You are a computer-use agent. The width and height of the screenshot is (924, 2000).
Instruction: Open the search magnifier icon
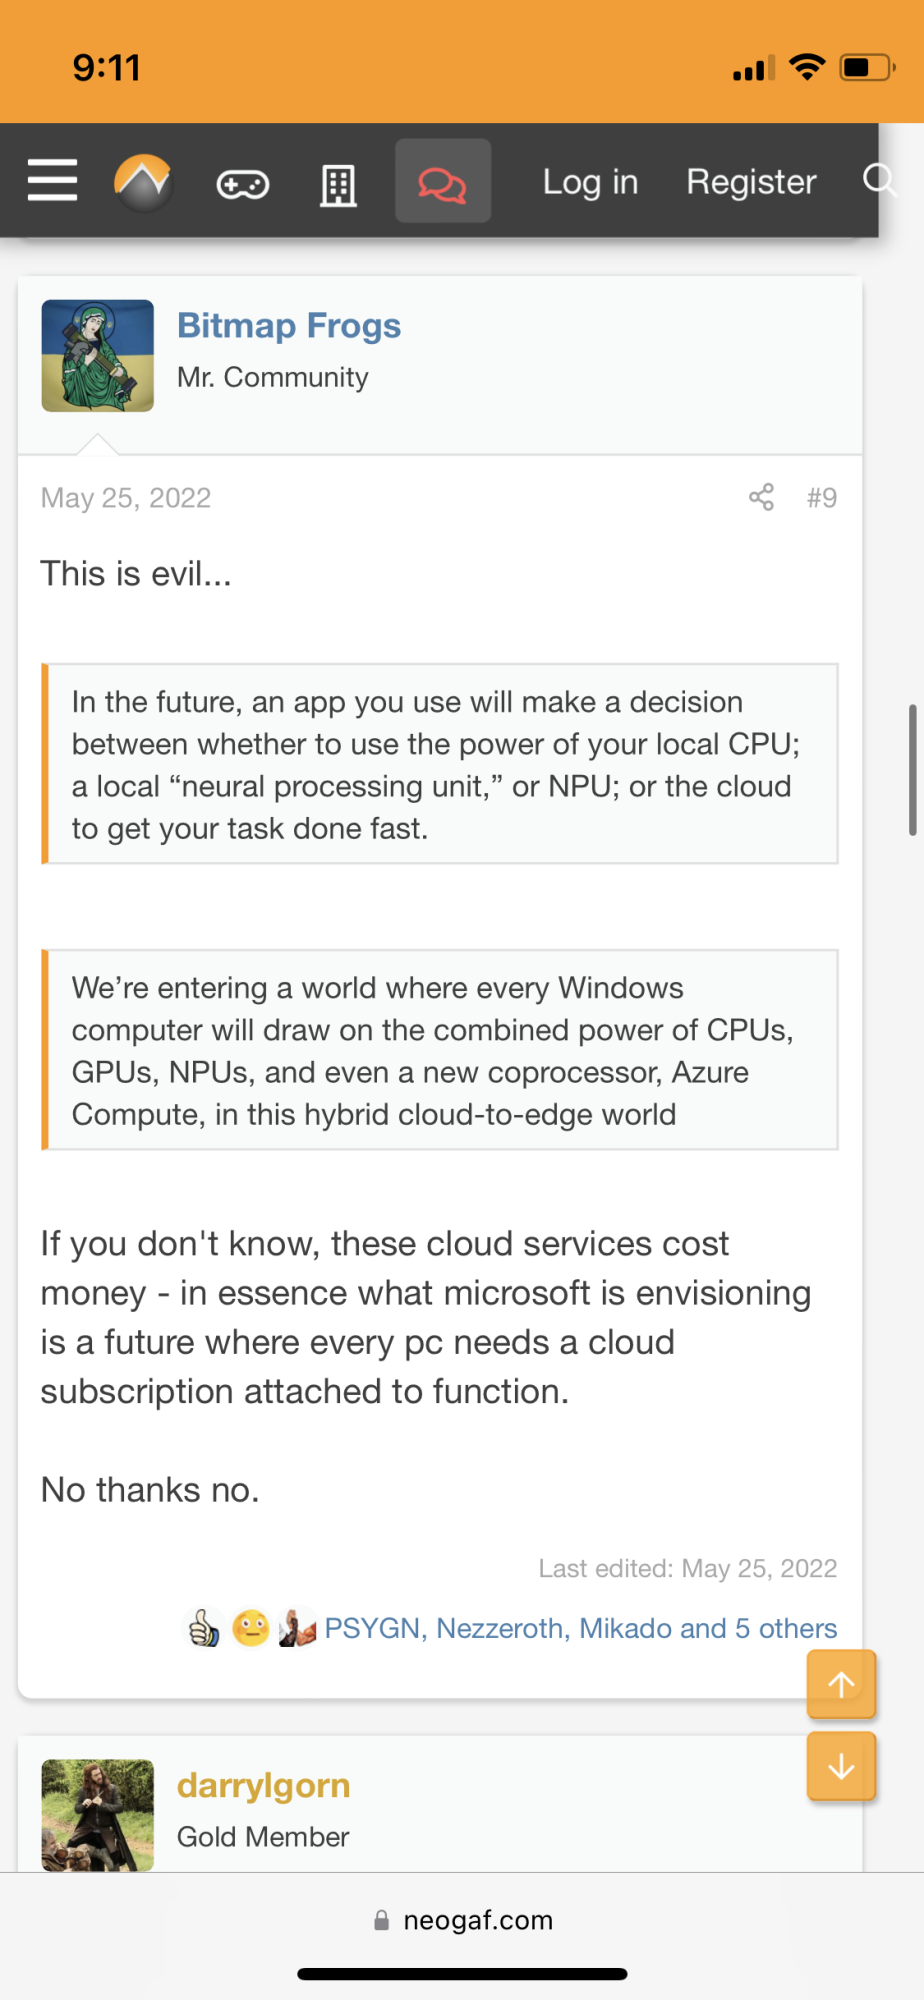(879, 180)
